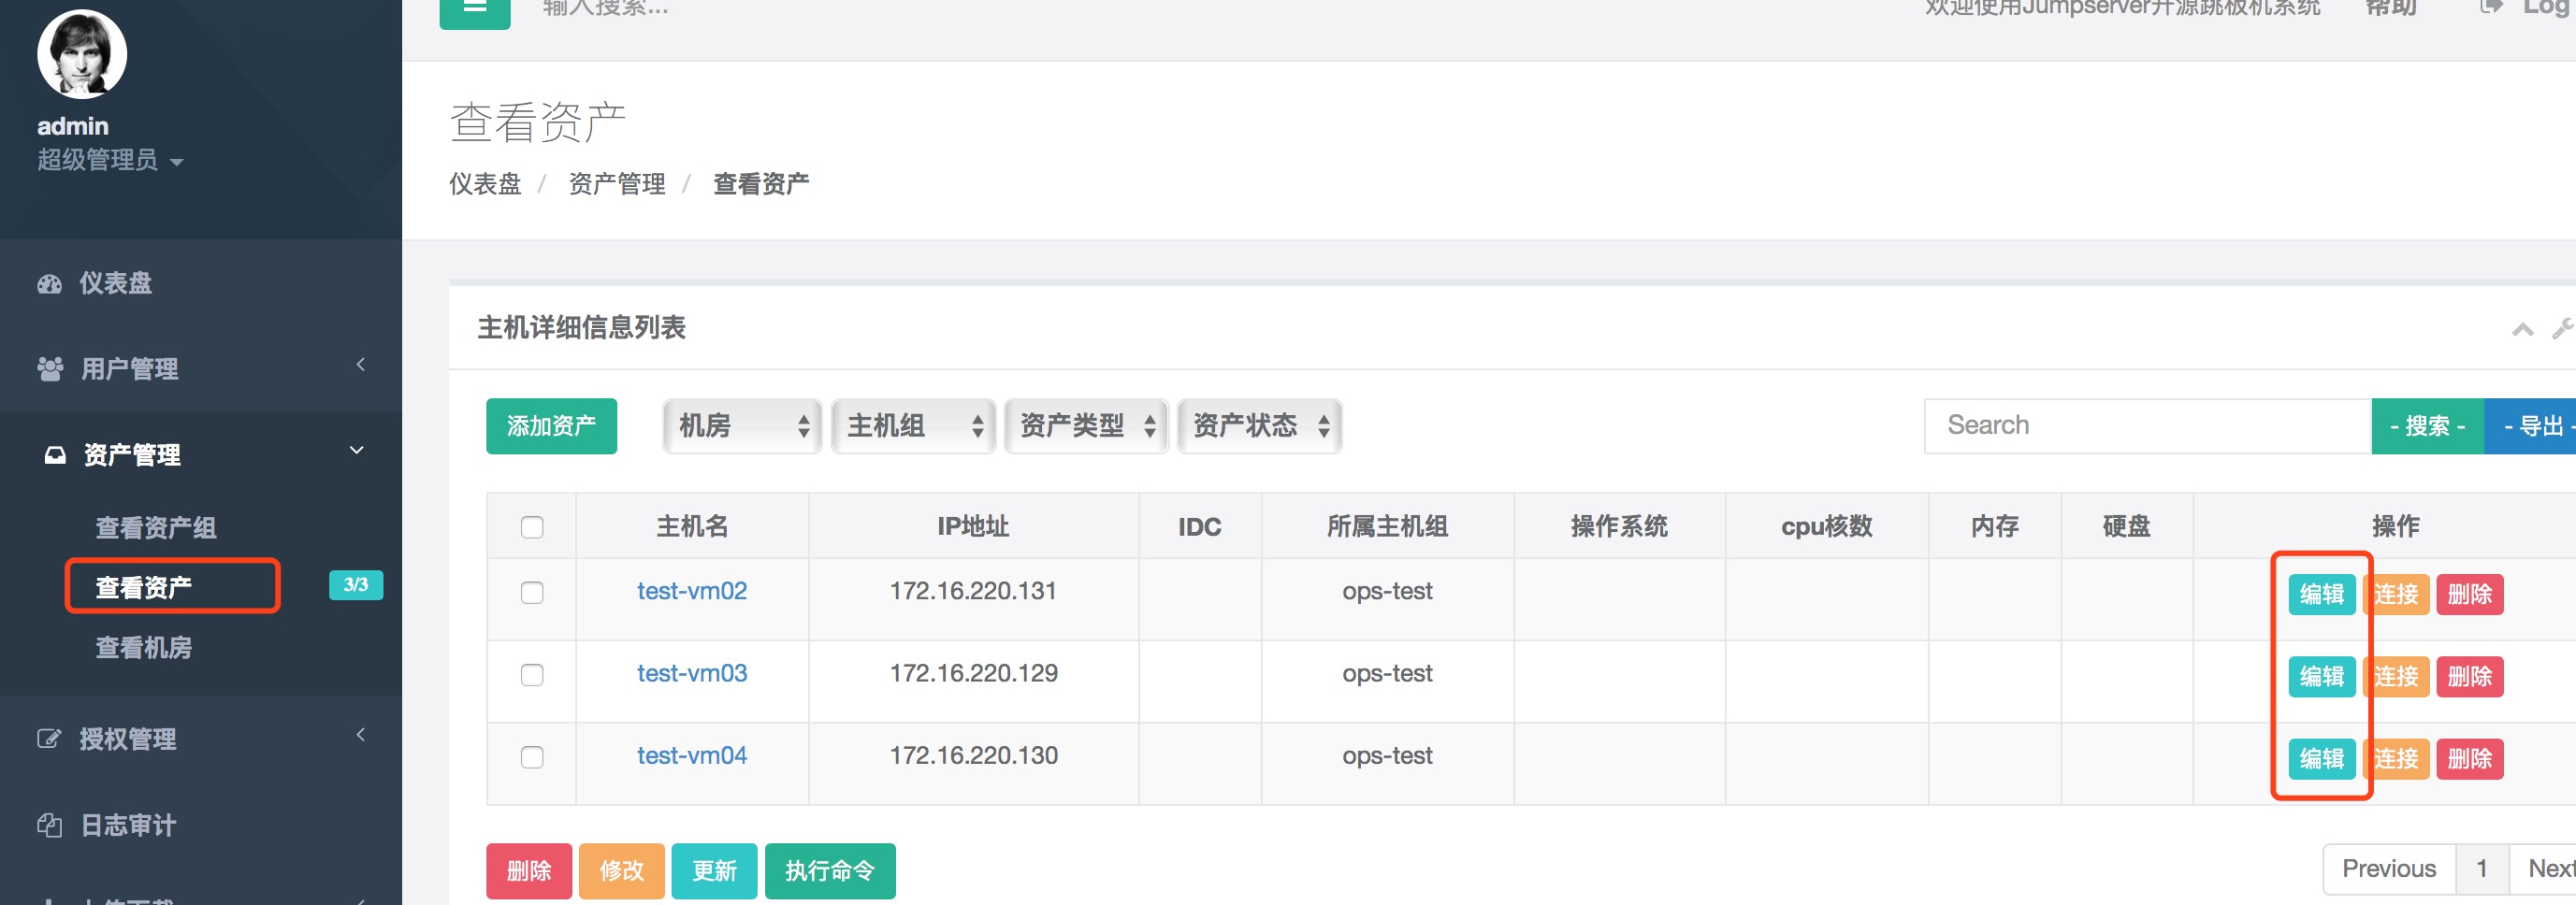
Task: Select the test-vm04 row checkbox
Action: coord(532,757)
